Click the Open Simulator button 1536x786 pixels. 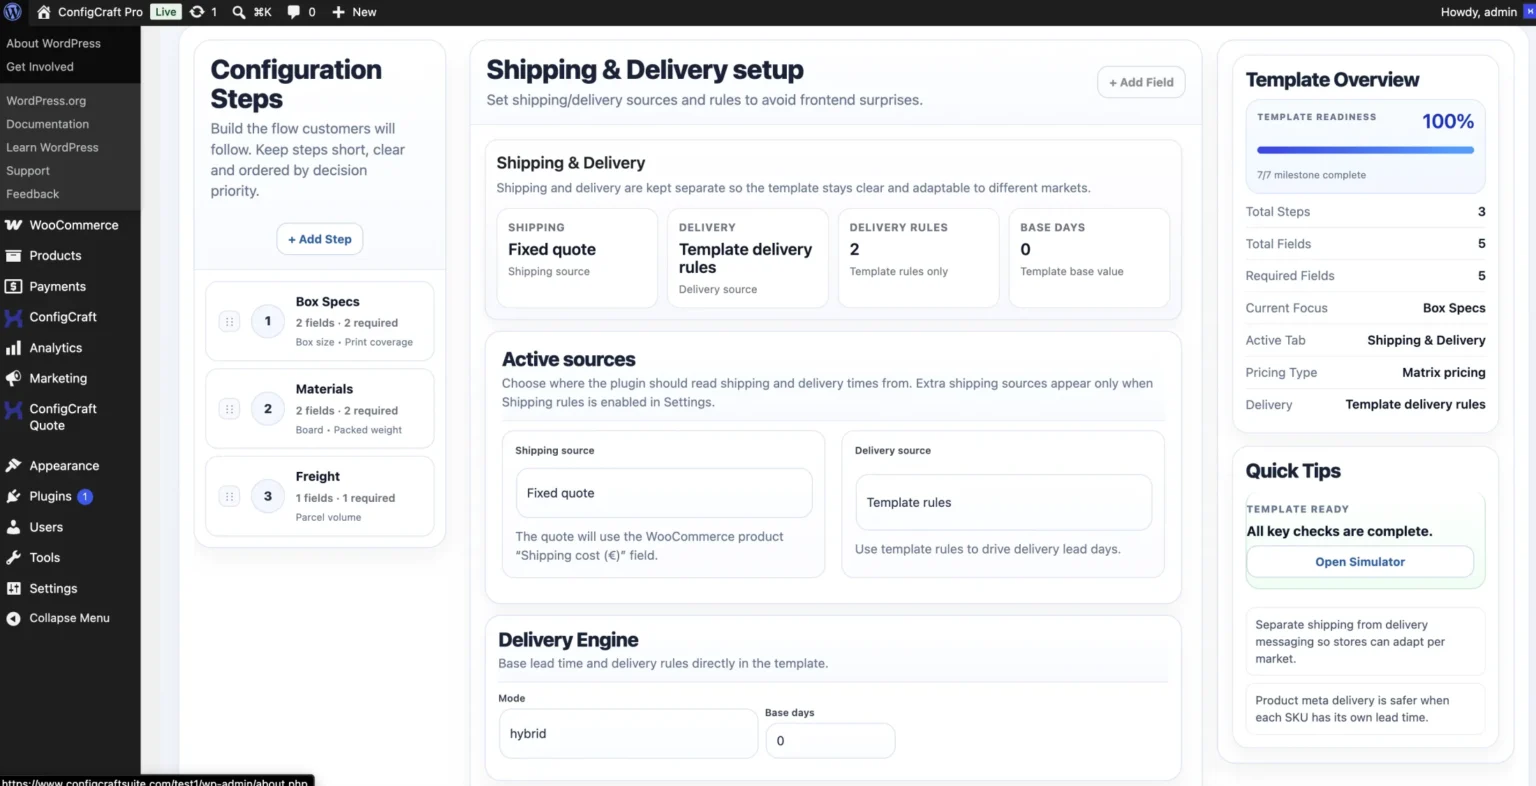point(1360,562)
